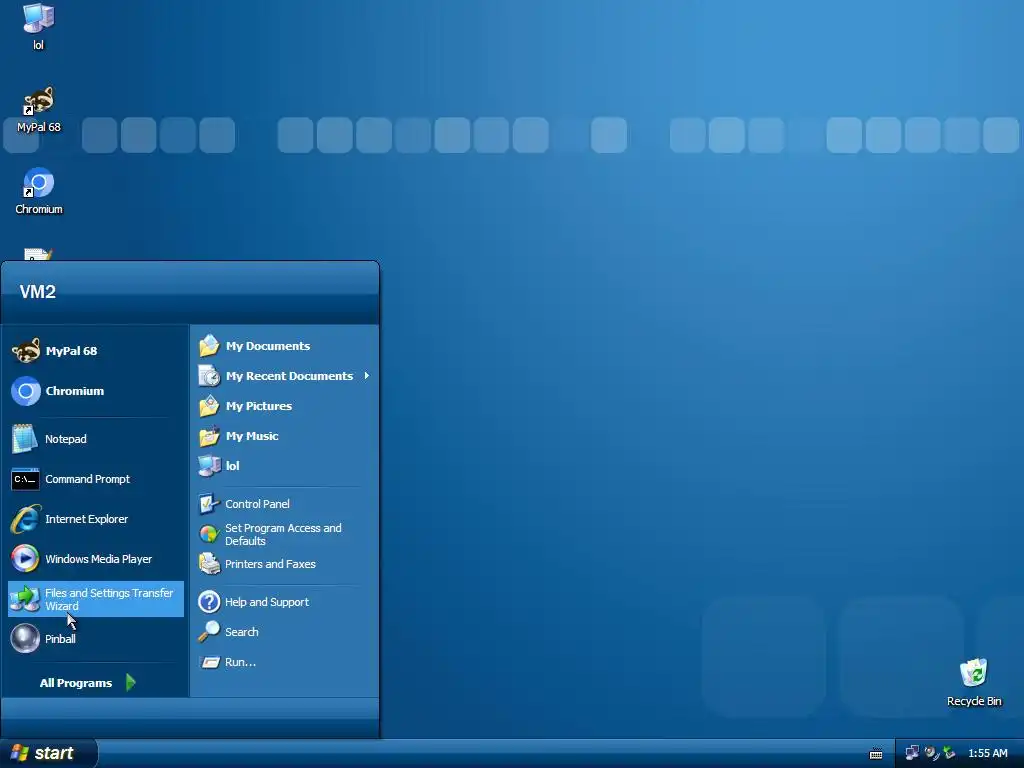Click the Command Prompt icon
Viewport: 1024px width, 768px height.
point(25,479)
